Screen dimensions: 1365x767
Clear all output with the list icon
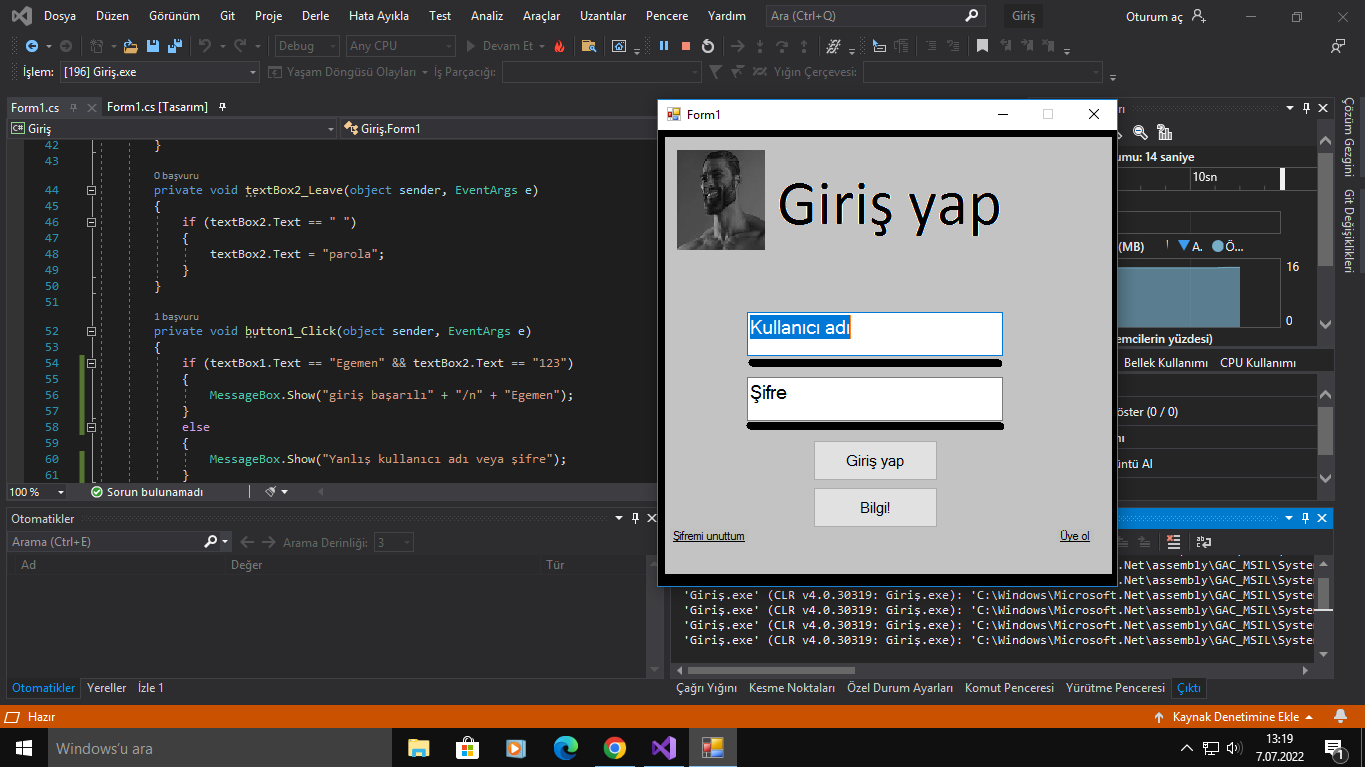(1174, 542)
